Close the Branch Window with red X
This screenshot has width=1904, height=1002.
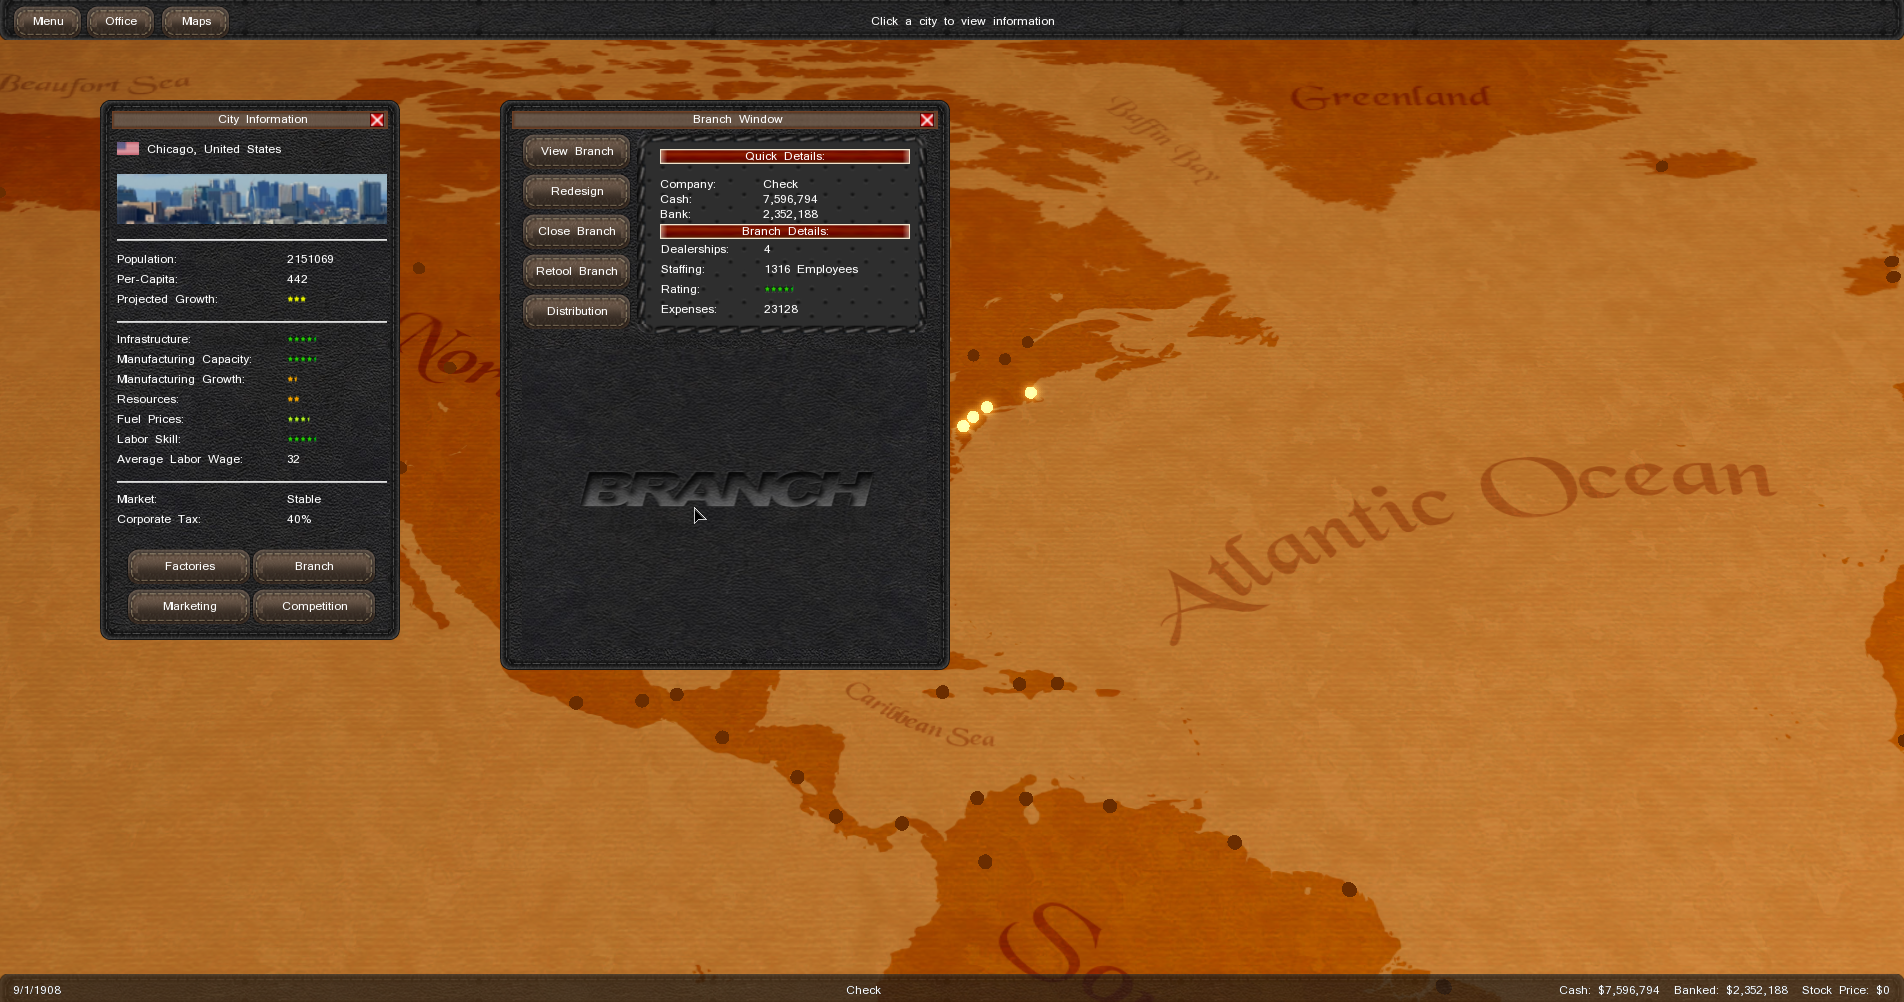pos(927,120)
